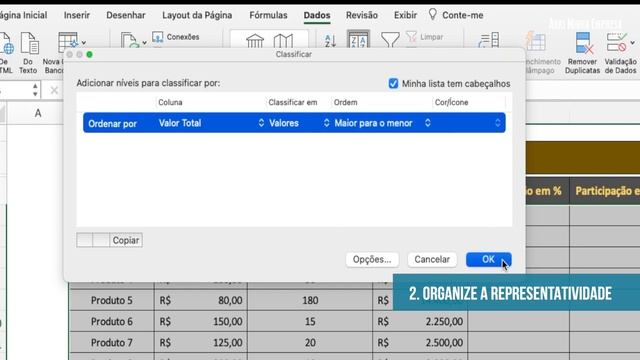Click the Conte-me lightbulb icon

[x=433, y=15]
